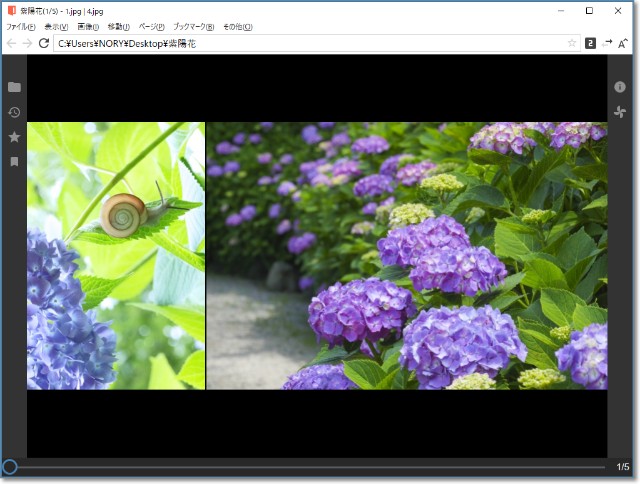The width and height of the screenshot is (640, 484).
Task: Click the forward arrow button
Action: (x=27, y=44)
